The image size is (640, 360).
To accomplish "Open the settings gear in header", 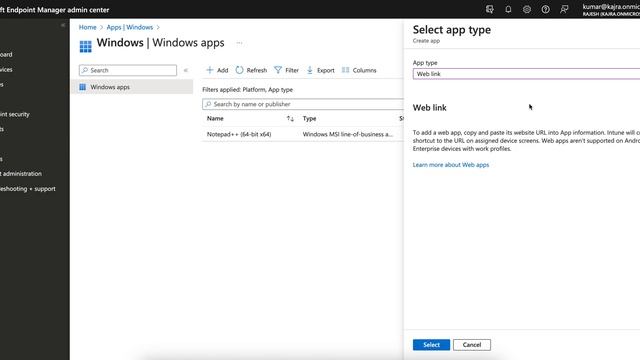I will click(x=527, y=9).
